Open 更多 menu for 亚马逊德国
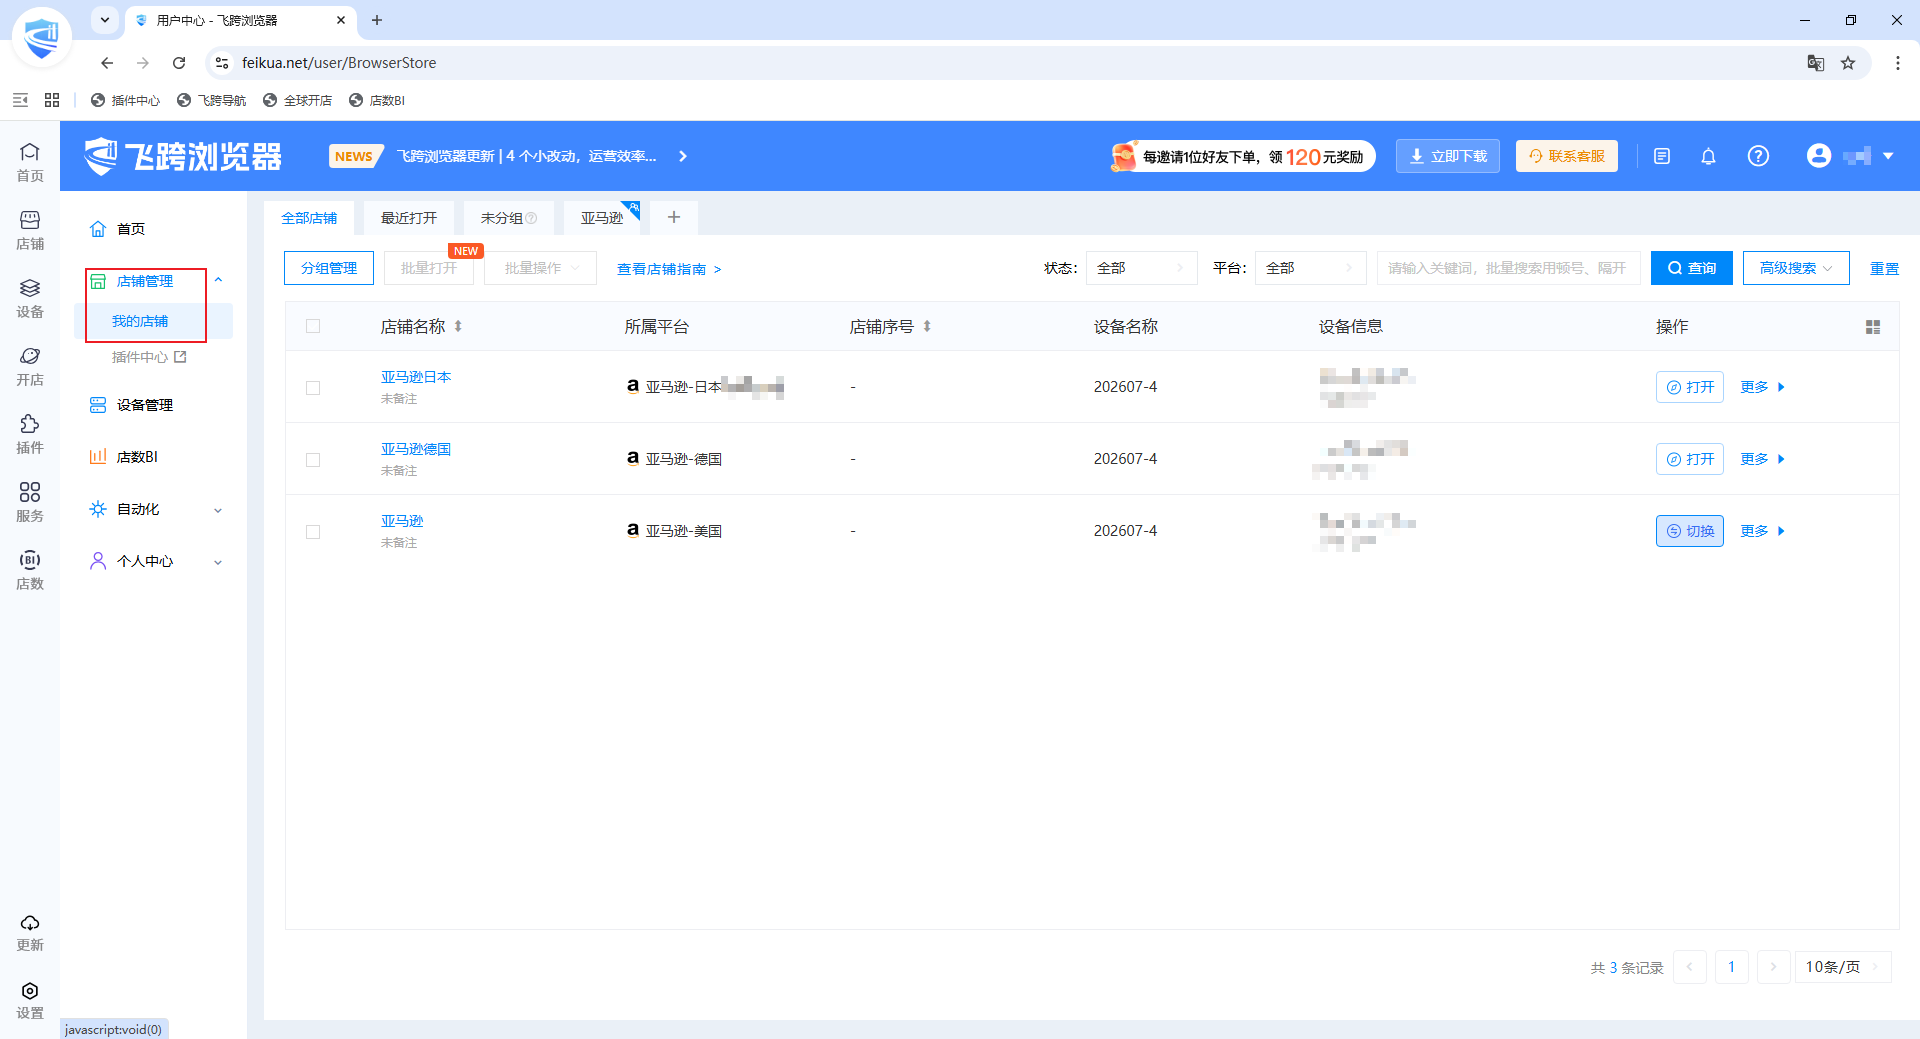 coord(1762,459)
